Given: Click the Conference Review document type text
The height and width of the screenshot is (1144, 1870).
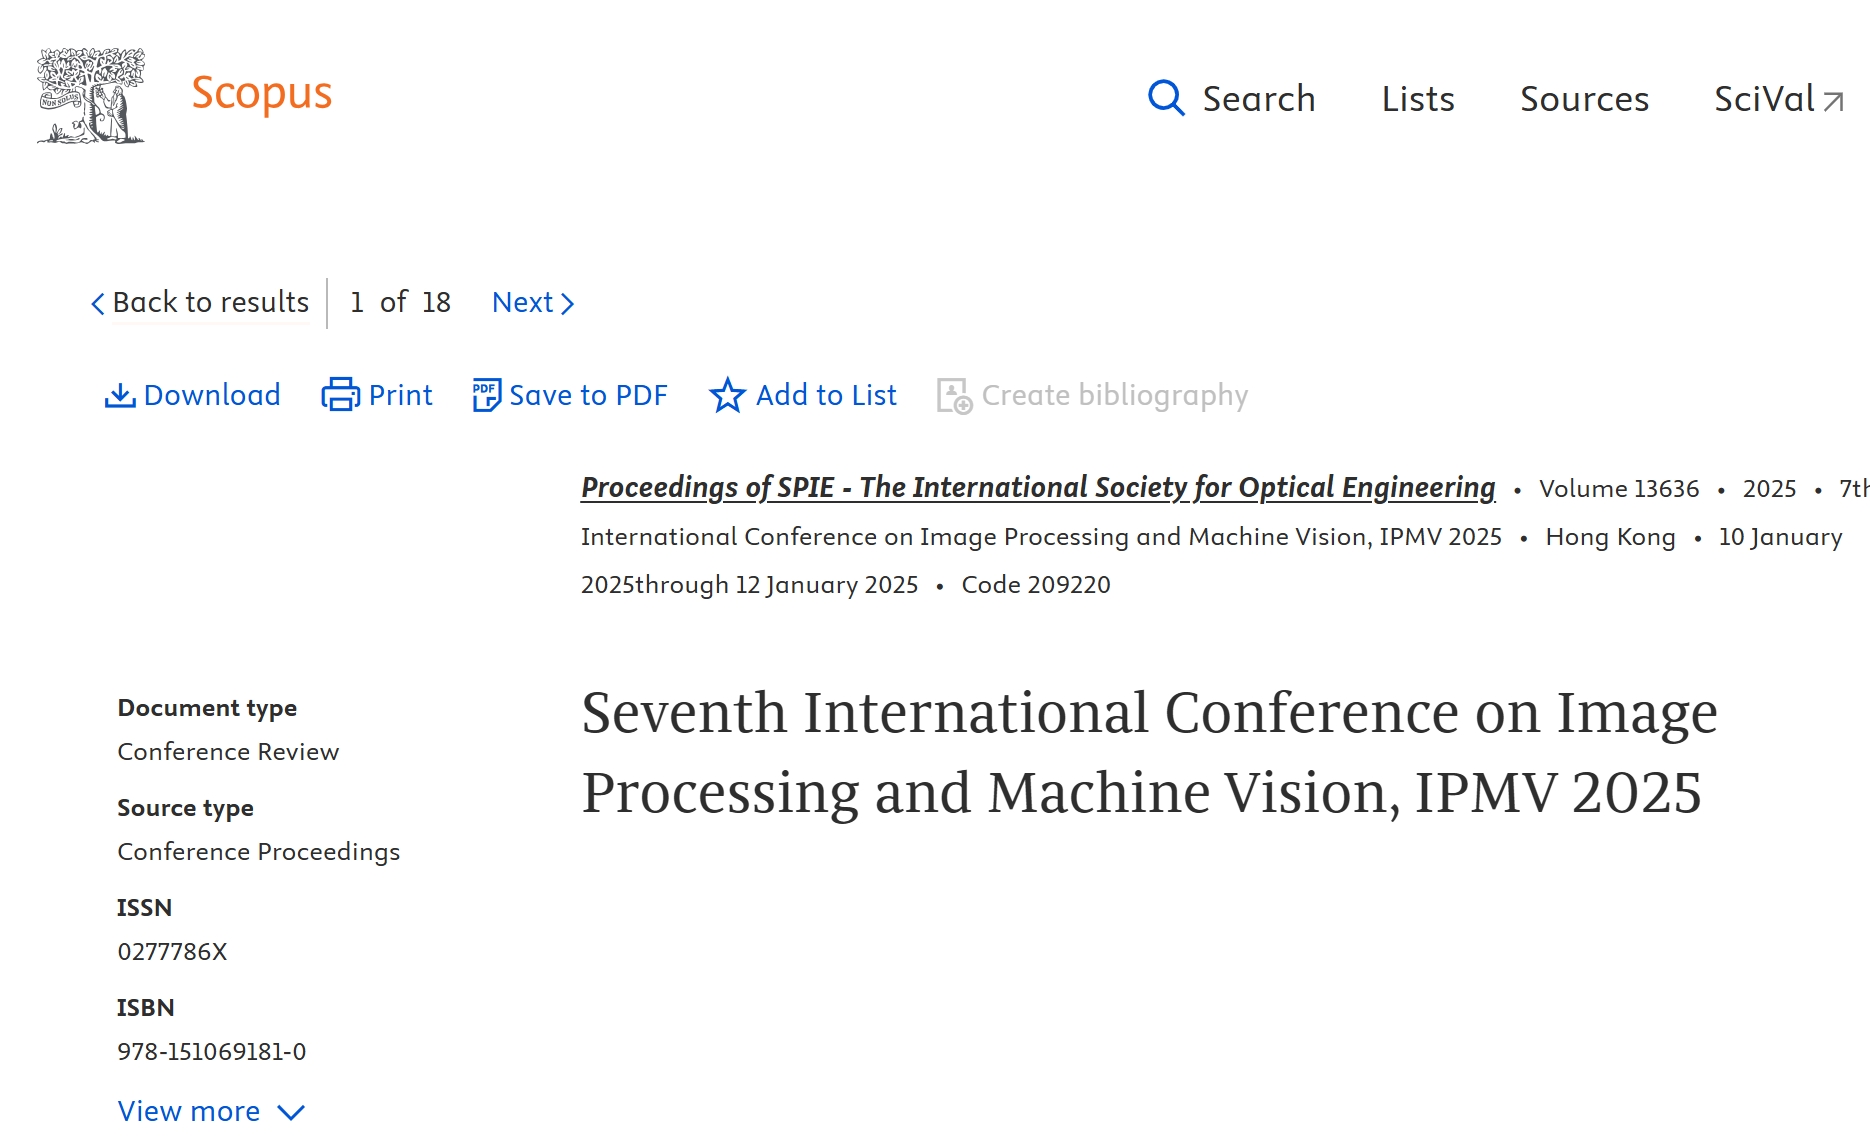Looking at the screenshot, I should 228,751.
